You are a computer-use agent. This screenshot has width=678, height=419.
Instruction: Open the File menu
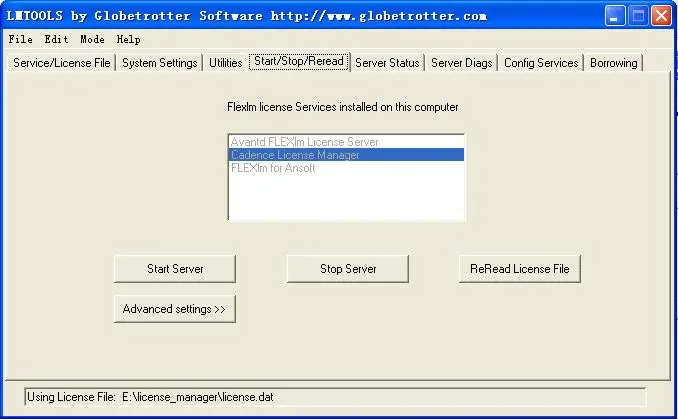(20, 39)
